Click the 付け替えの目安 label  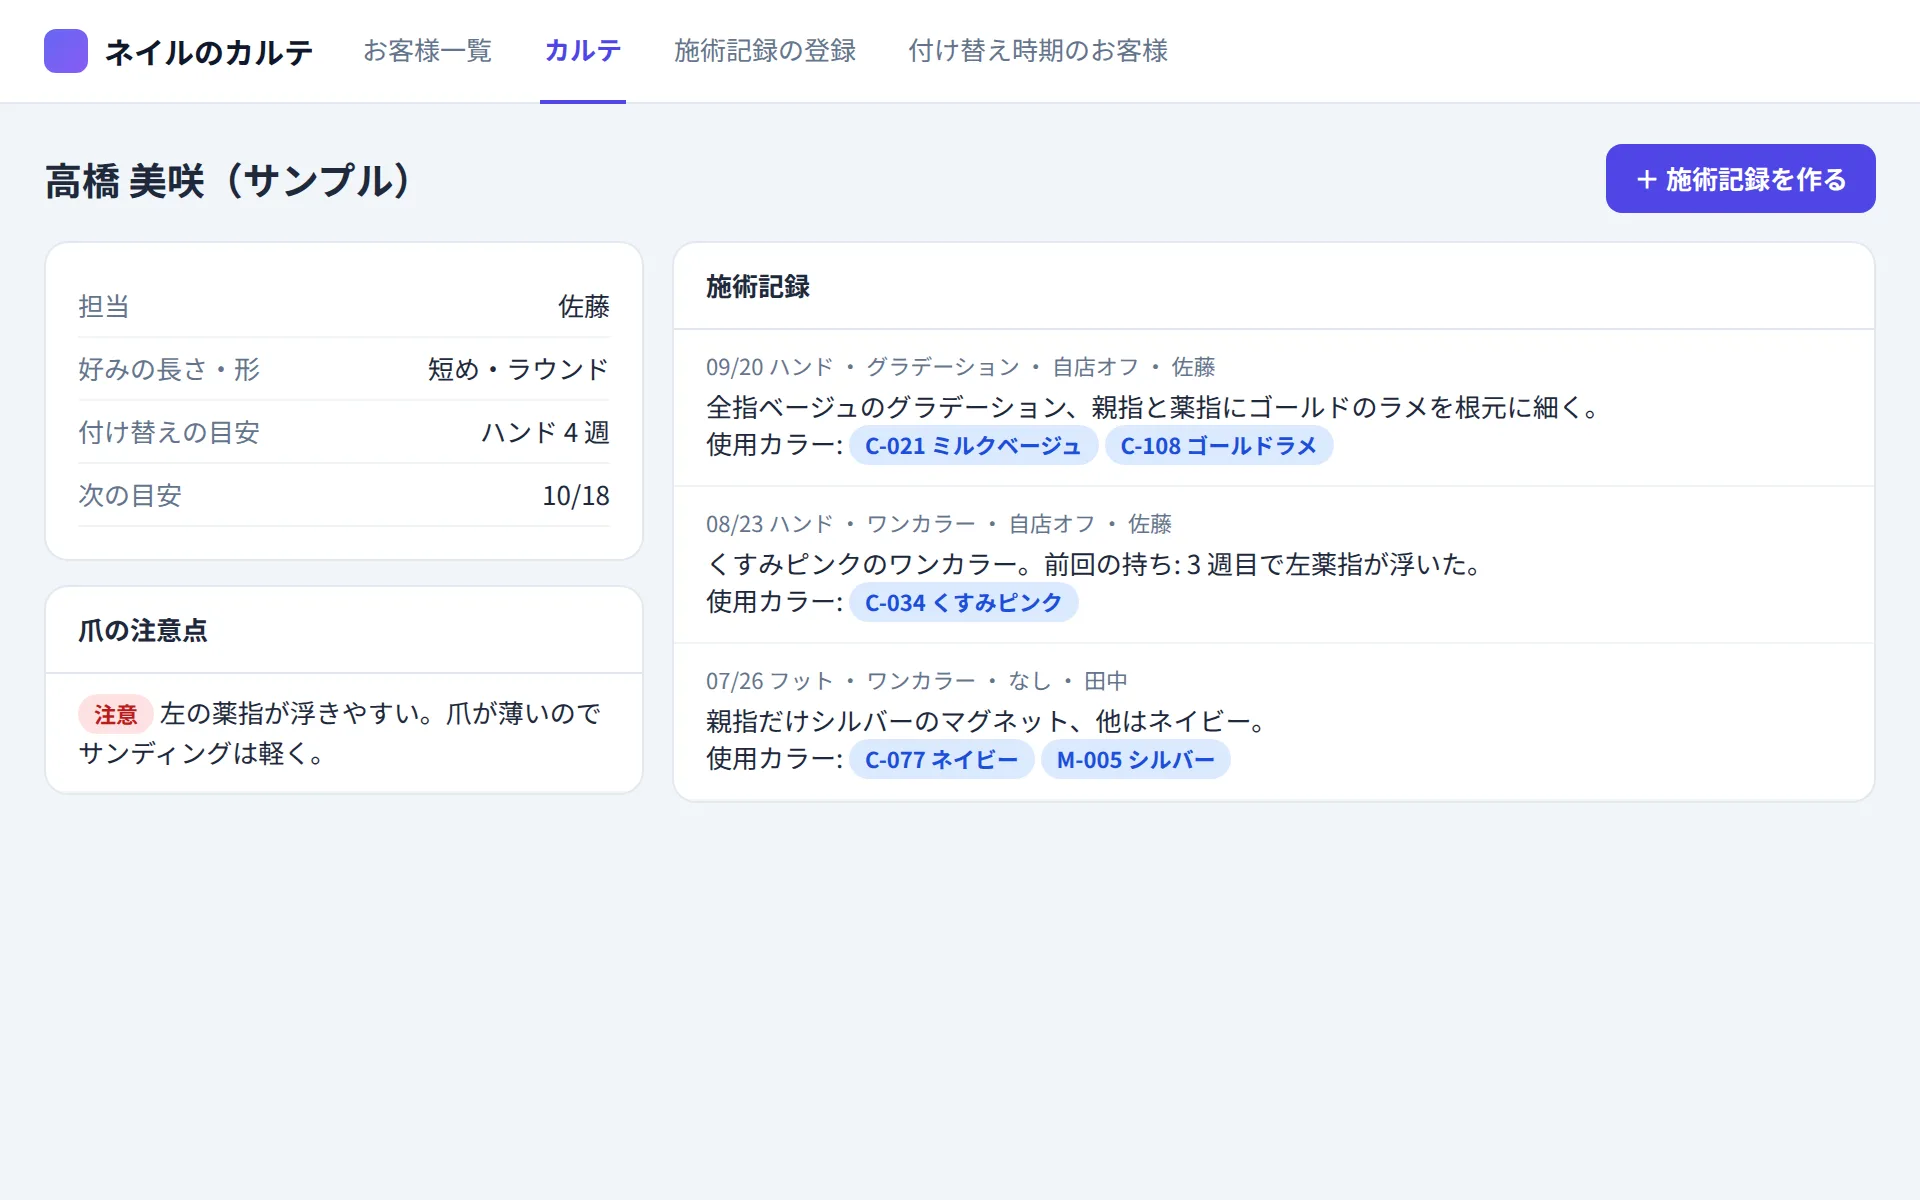(169, 432)
